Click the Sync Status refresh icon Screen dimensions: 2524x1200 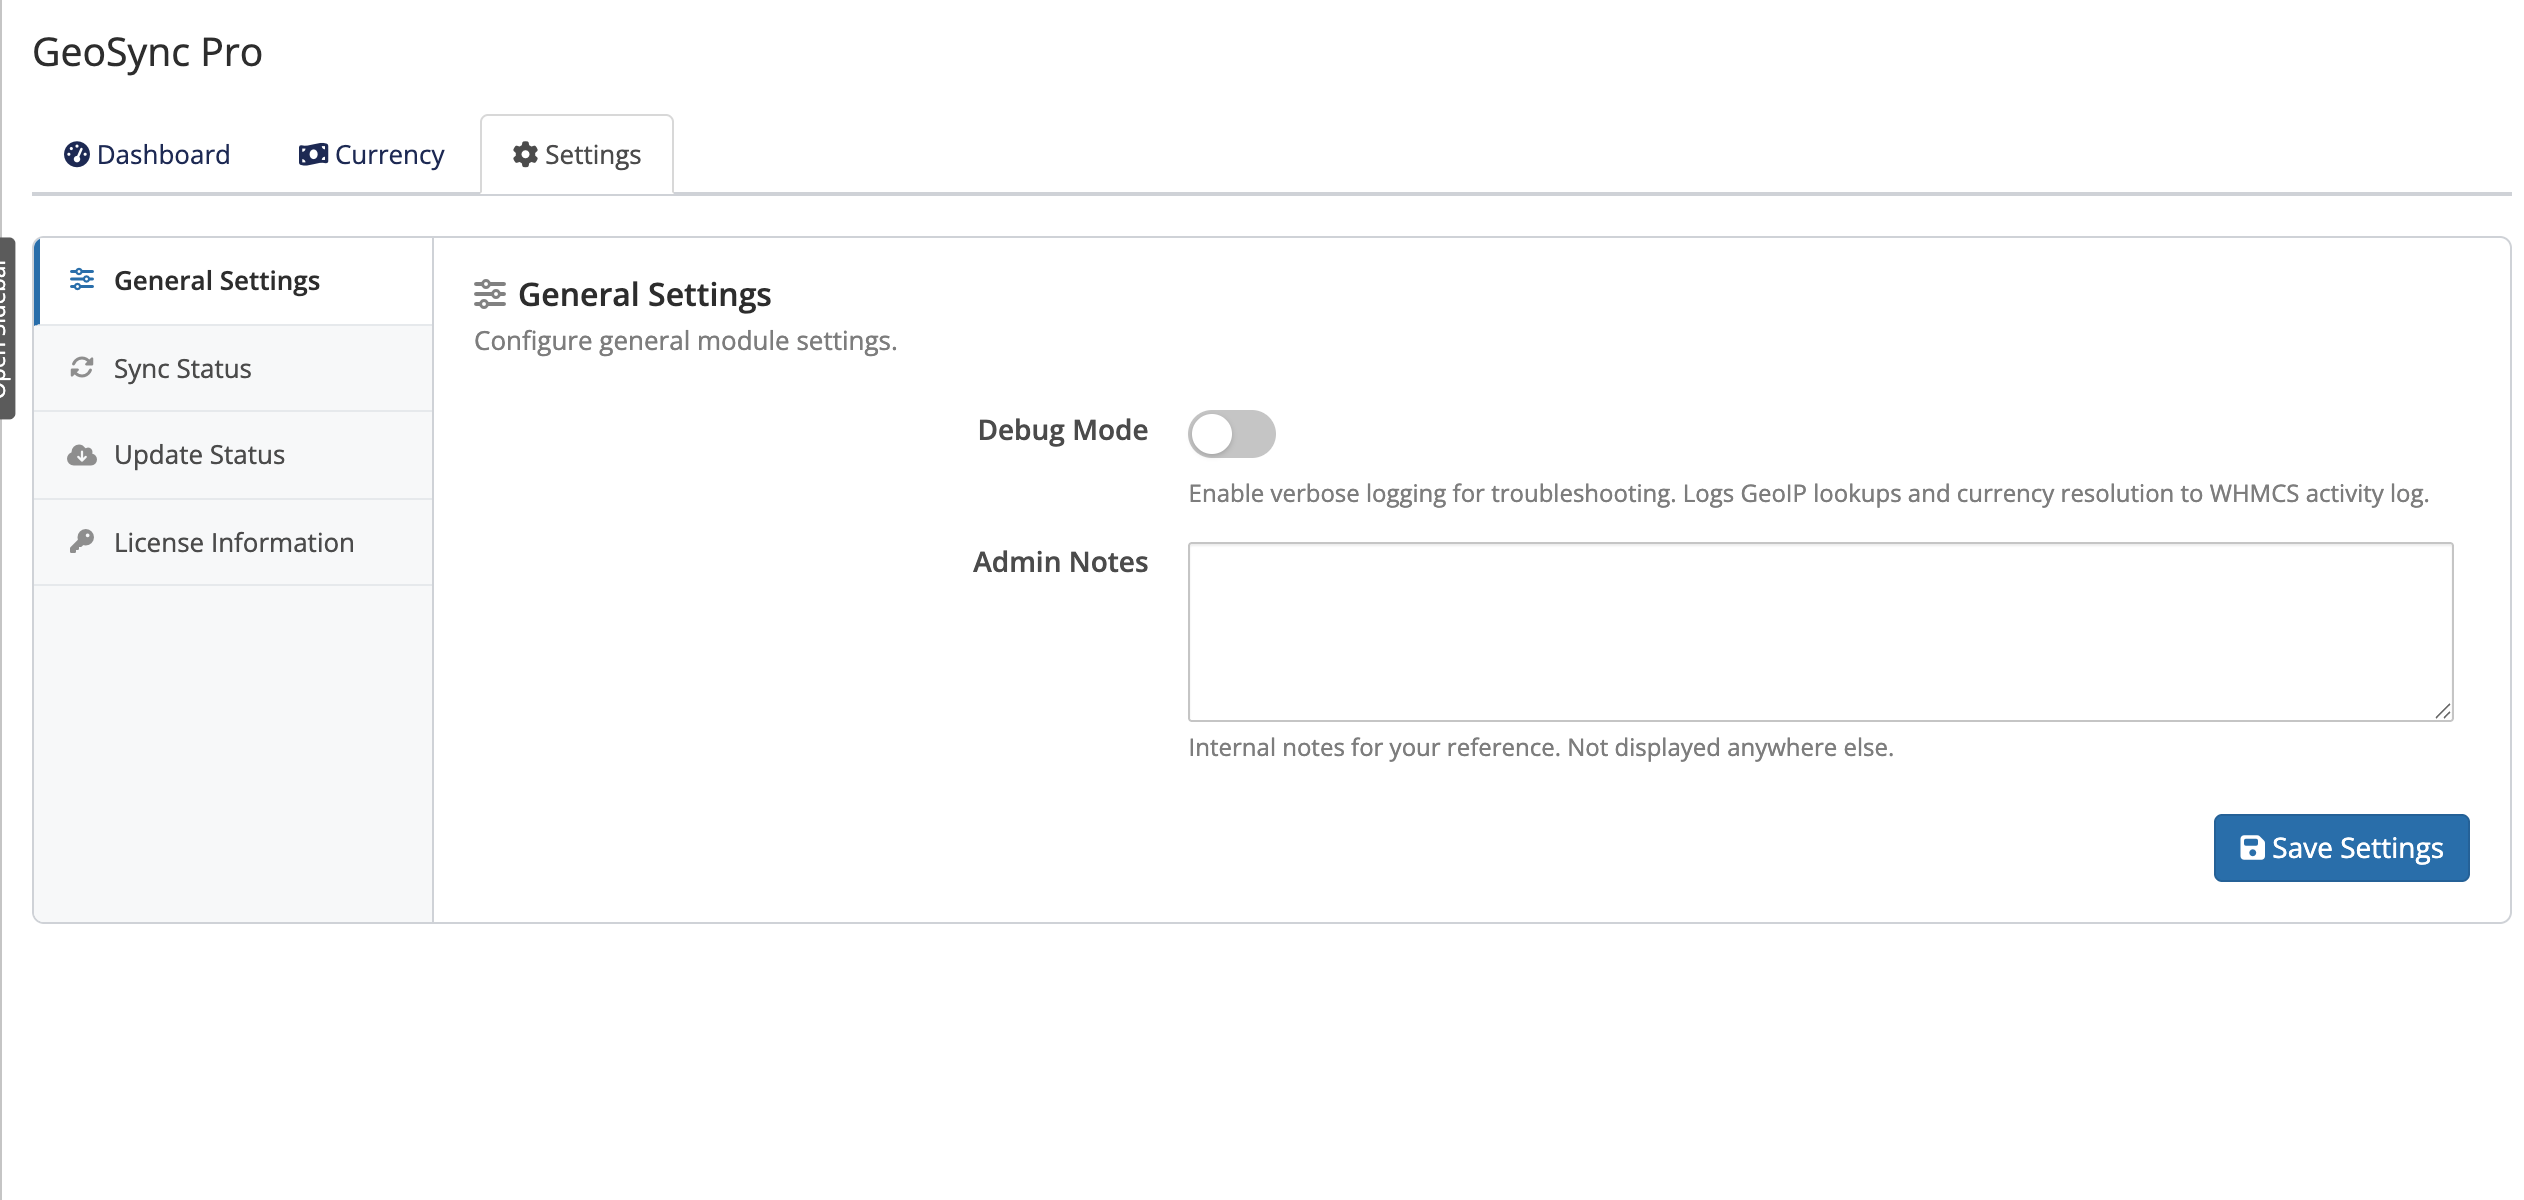tap(82, 368)
